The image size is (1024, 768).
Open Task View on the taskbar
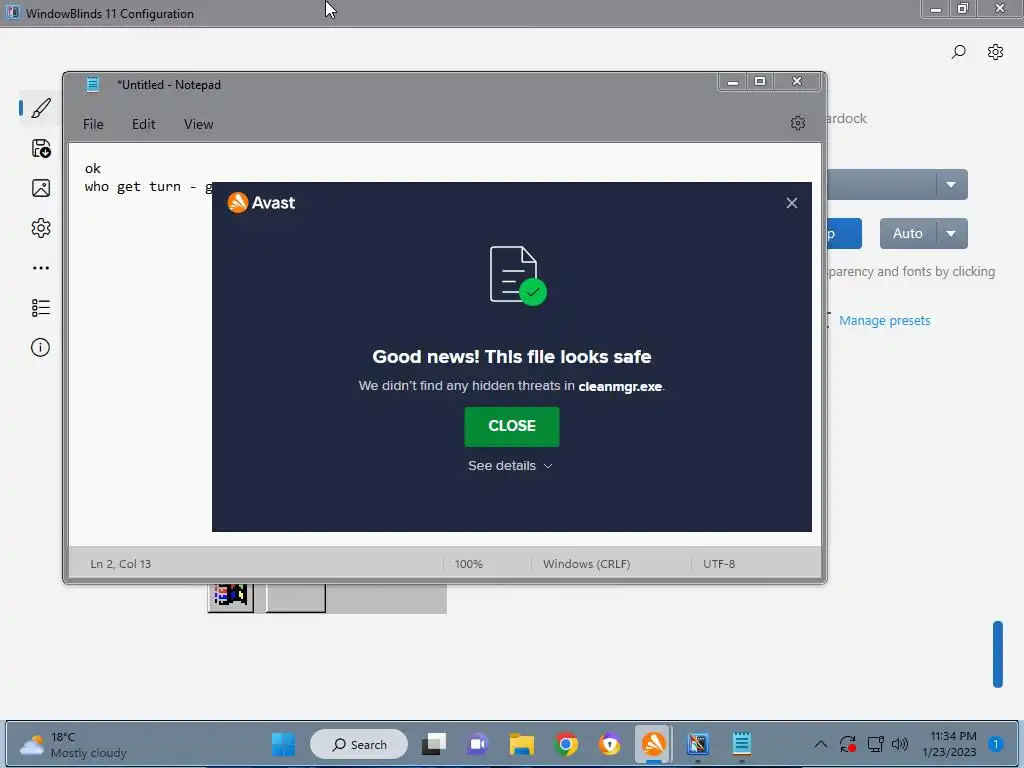click(x=434, y=744)
